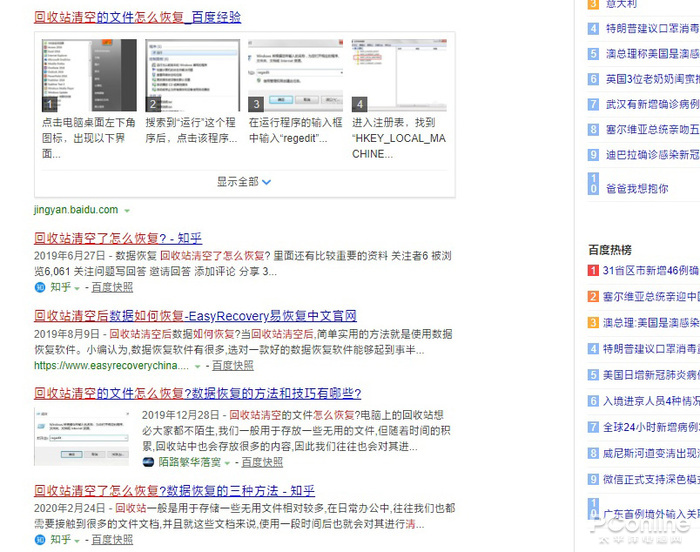Open 百度快照 for the 2019年6月27日 result
The width and height of the screenshot is (700, 552).
tap(112, 287)
